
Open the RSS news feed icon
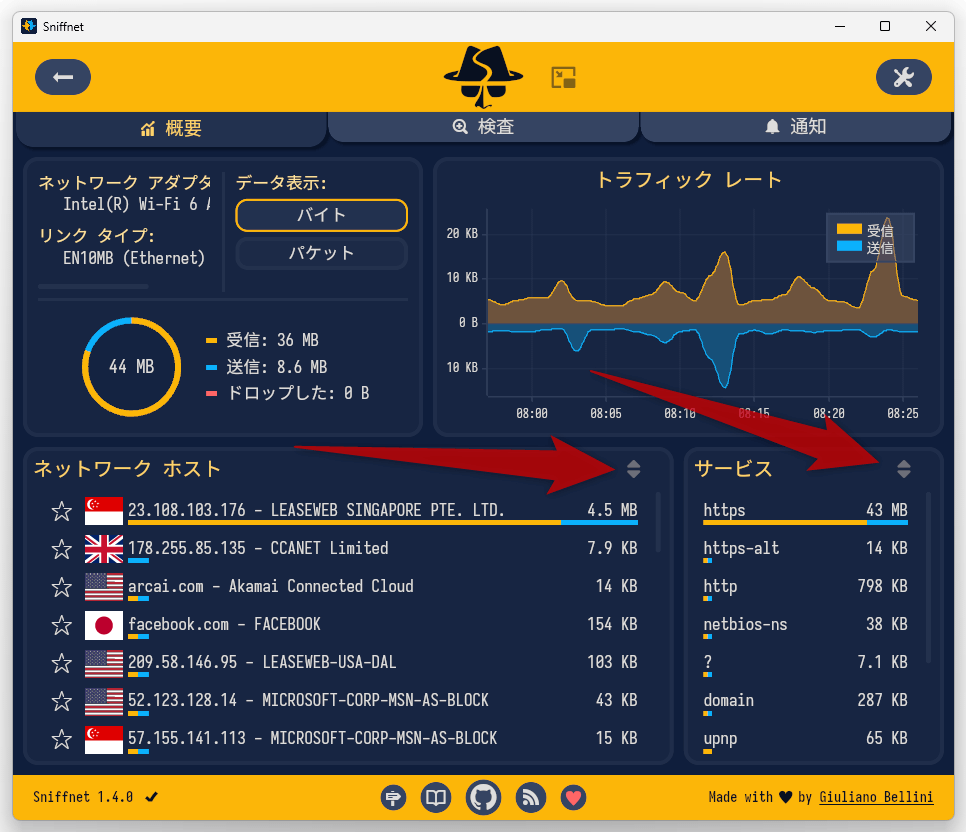coord(530,797)
